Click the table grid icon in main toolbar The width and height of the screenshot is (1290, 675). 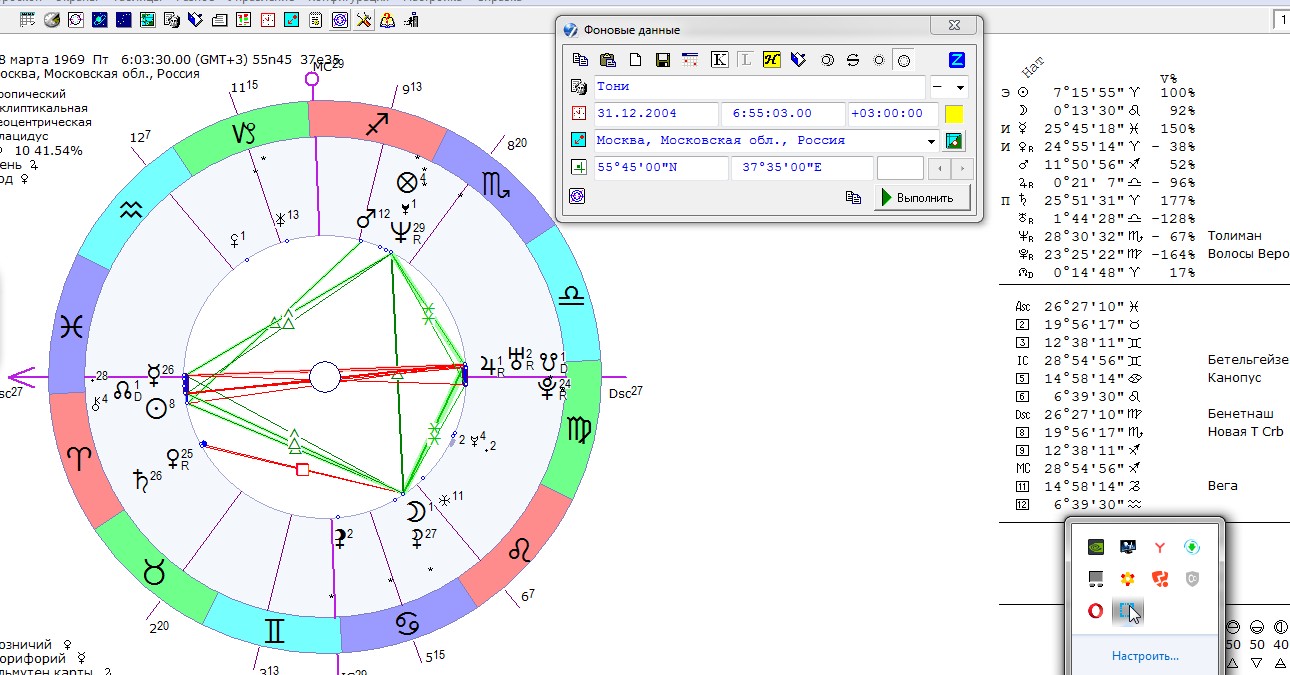pyautogui.click(x=27, y=19)
